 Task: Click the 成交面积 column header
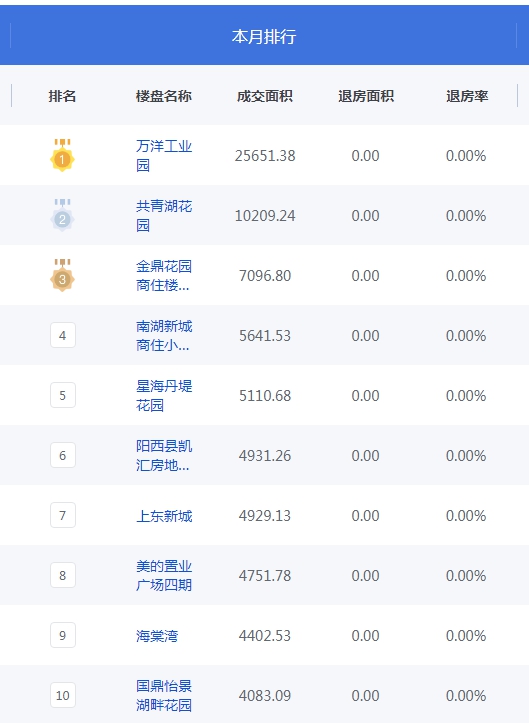click(265, 96)
